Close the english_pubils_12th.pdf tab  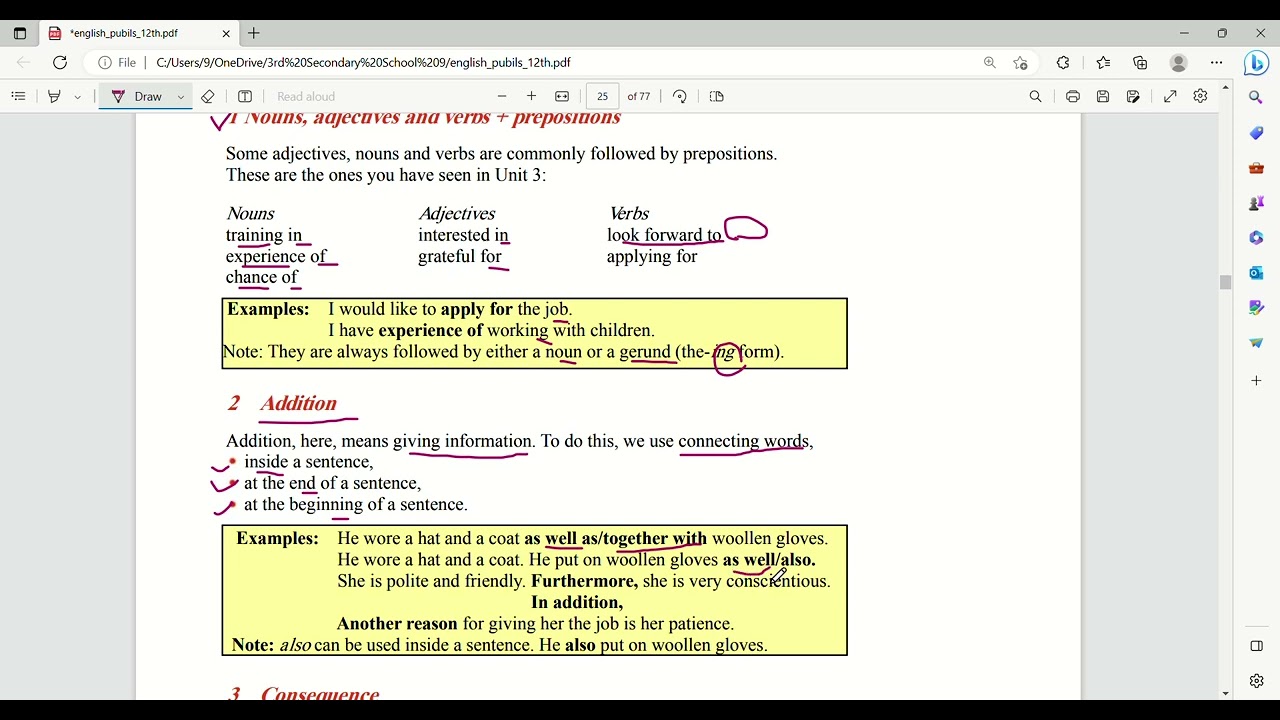click(x=226, y=33)
